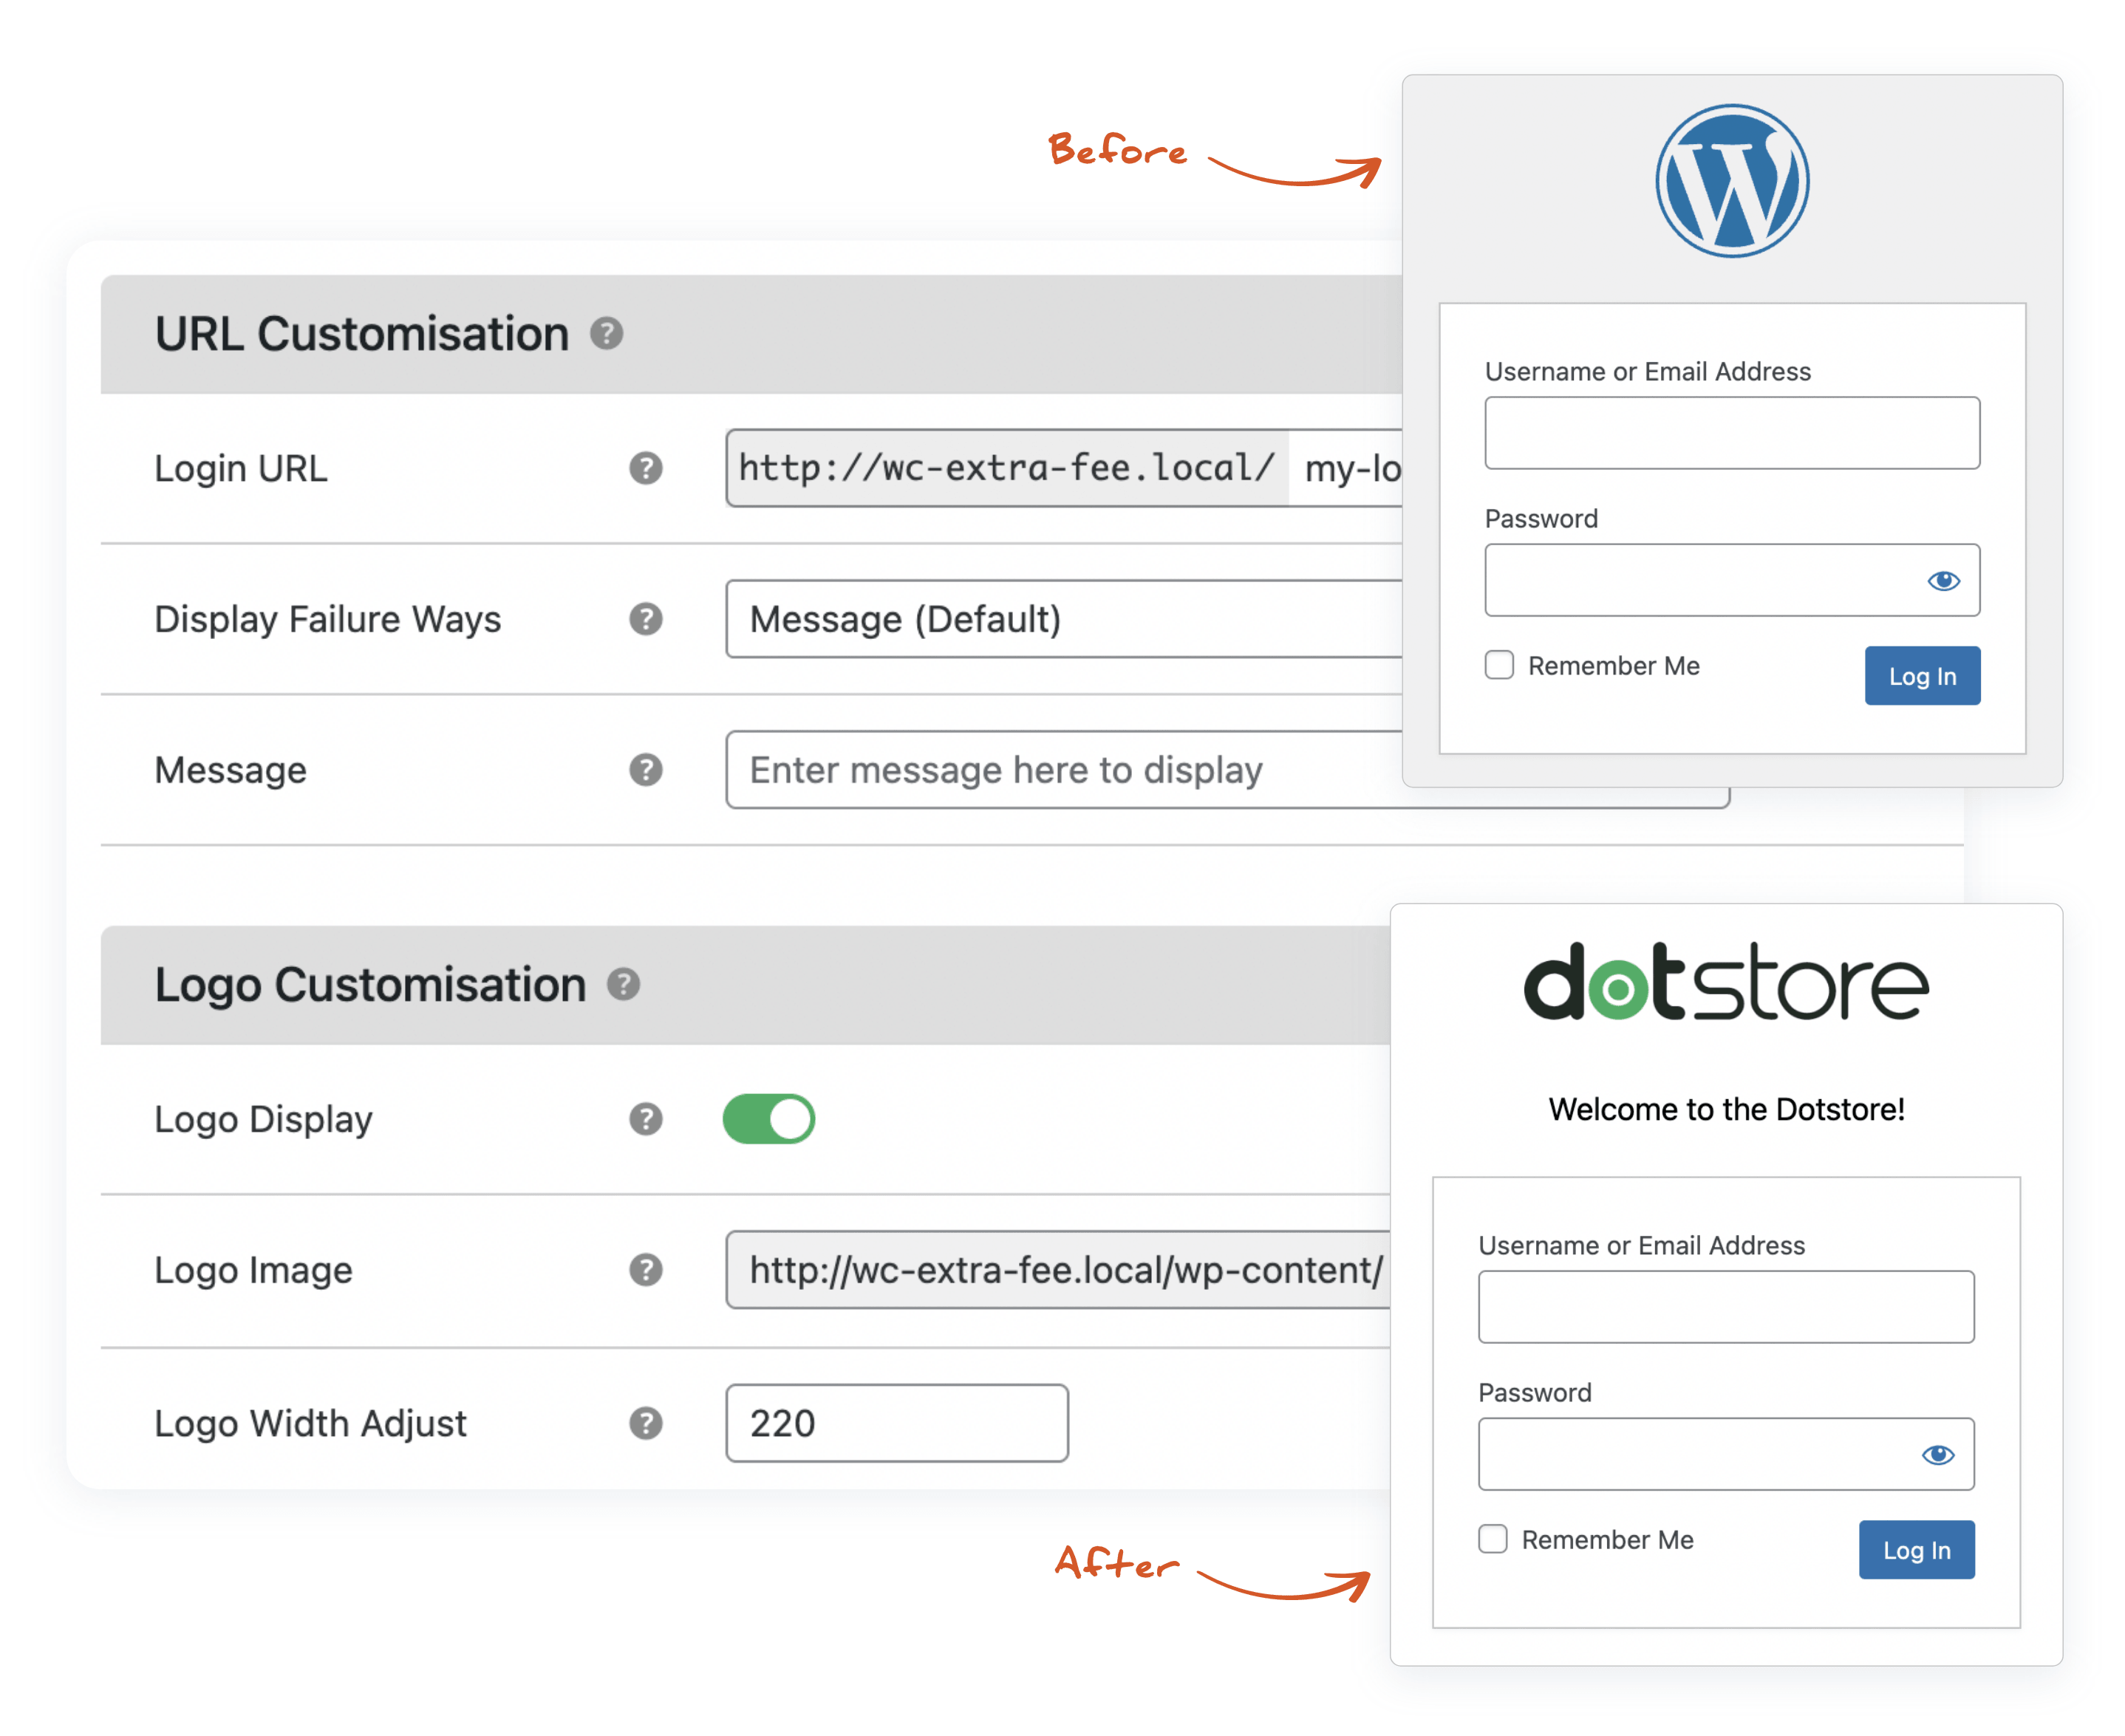Click help icon for Display Failure Ways
Viewport: 2125px width, 1736px height.
tap(646, 619)
